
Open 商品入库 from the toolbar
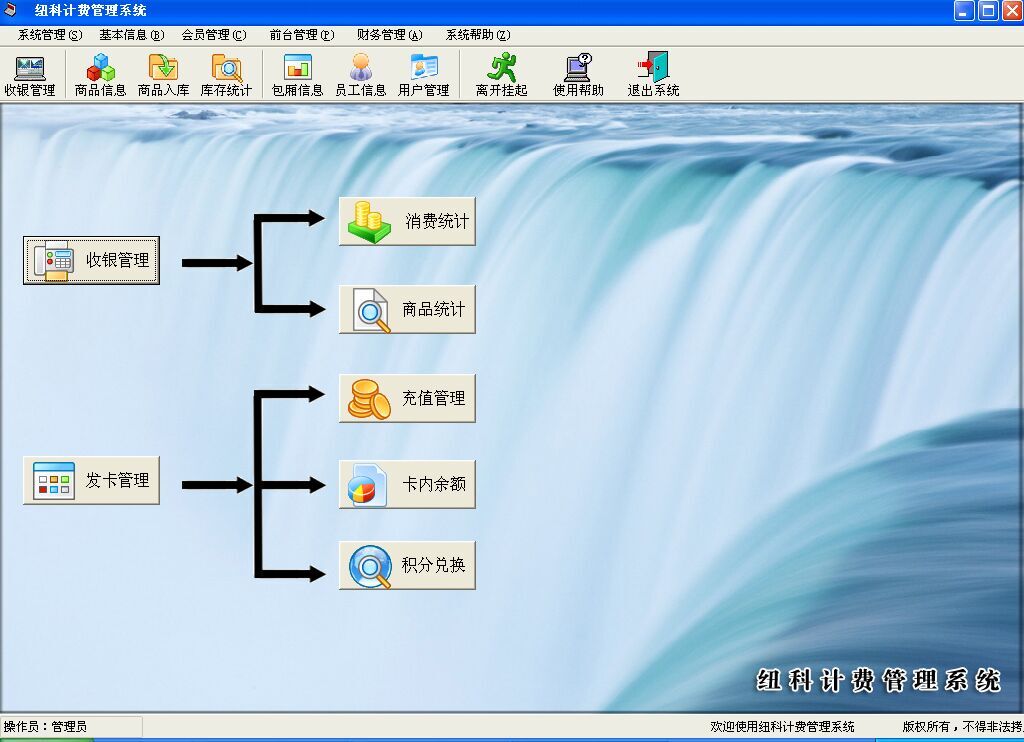(x=163, y=75)
